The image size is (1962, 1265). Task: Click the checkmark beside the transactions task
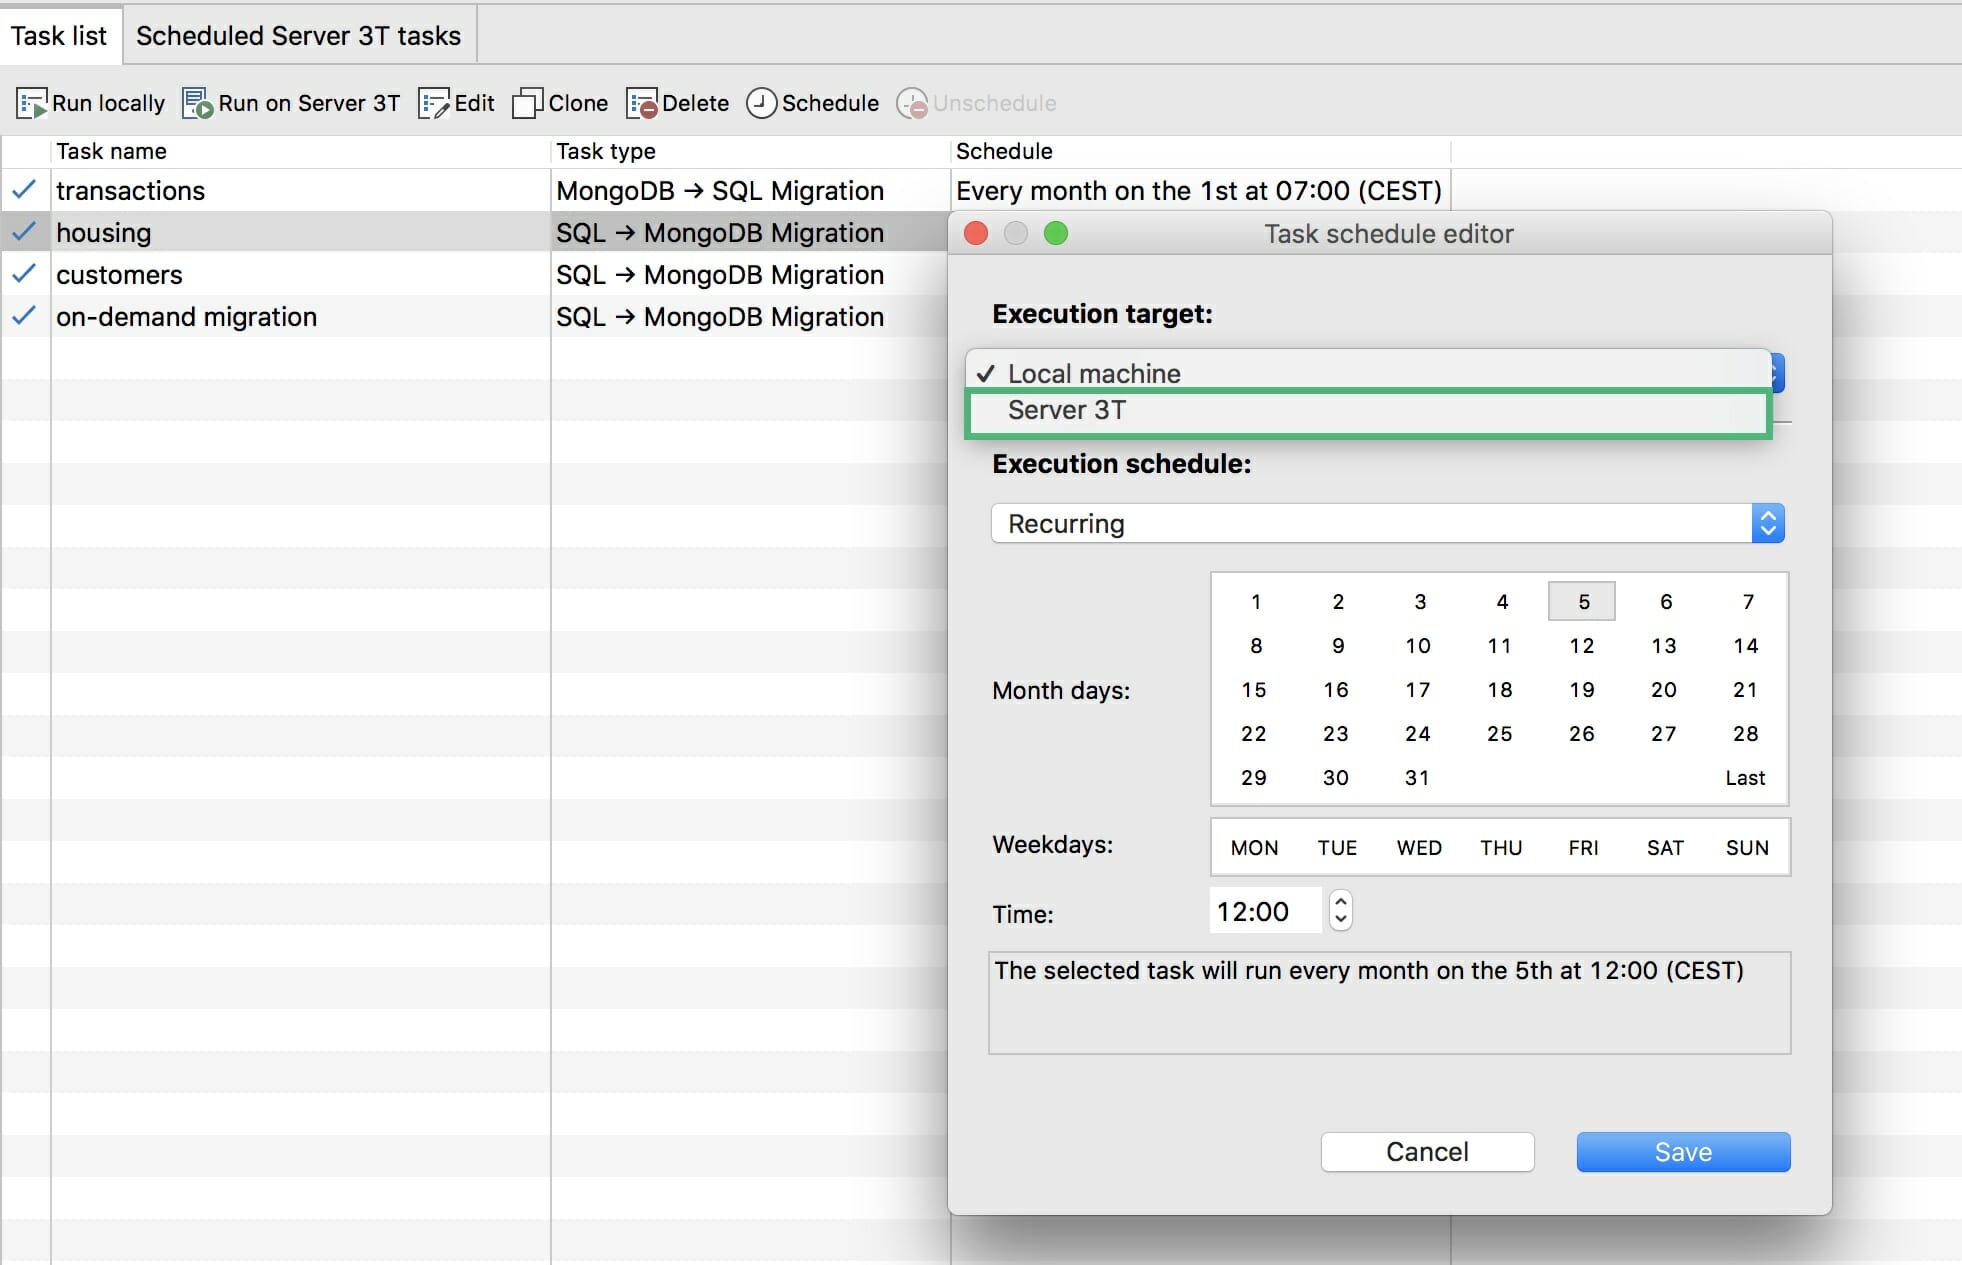[25, 190]
